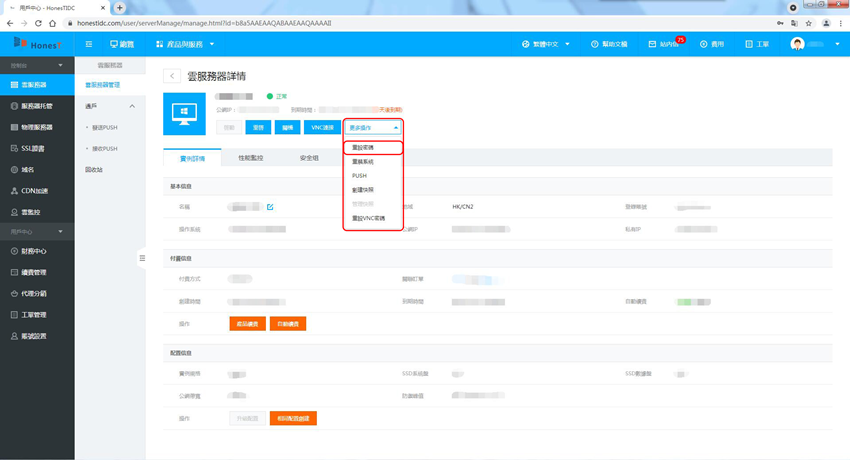Open 幫助文檔 help documents
The width and height of the screenshot is (850, 460).
(x=609, y=44)
